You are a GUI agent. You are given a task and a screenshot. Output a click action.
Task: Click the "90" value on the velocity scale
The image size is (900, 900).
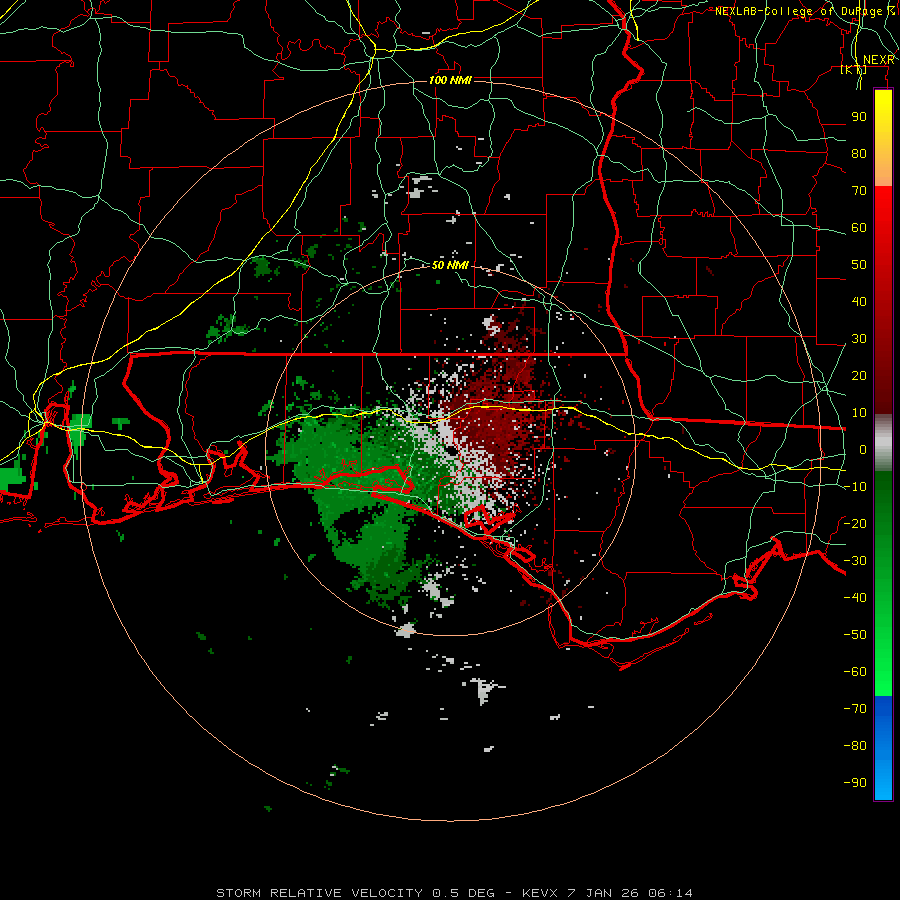click(859, 117)
